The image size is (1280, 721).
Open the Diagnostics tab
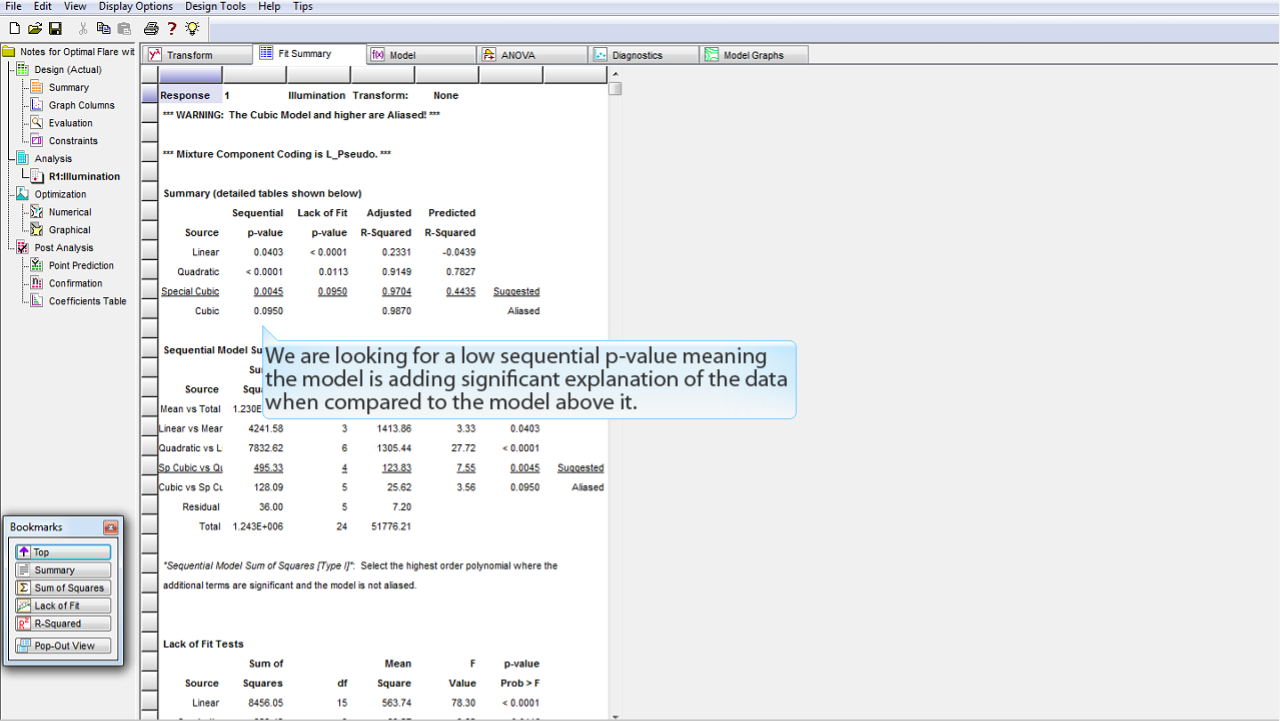(643, 55)
